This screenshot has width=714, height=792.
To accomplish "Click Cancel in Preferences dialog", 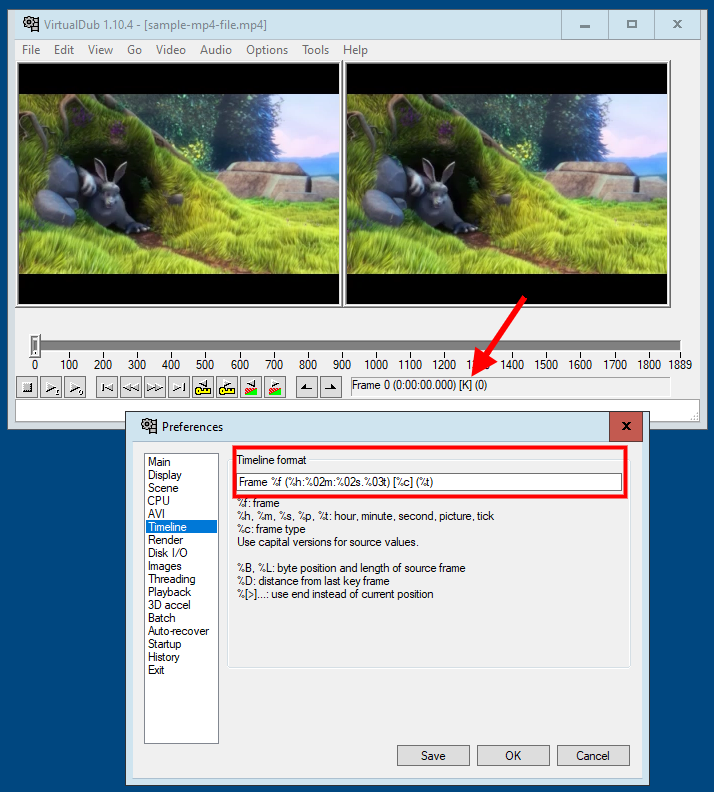I will 593,756.
